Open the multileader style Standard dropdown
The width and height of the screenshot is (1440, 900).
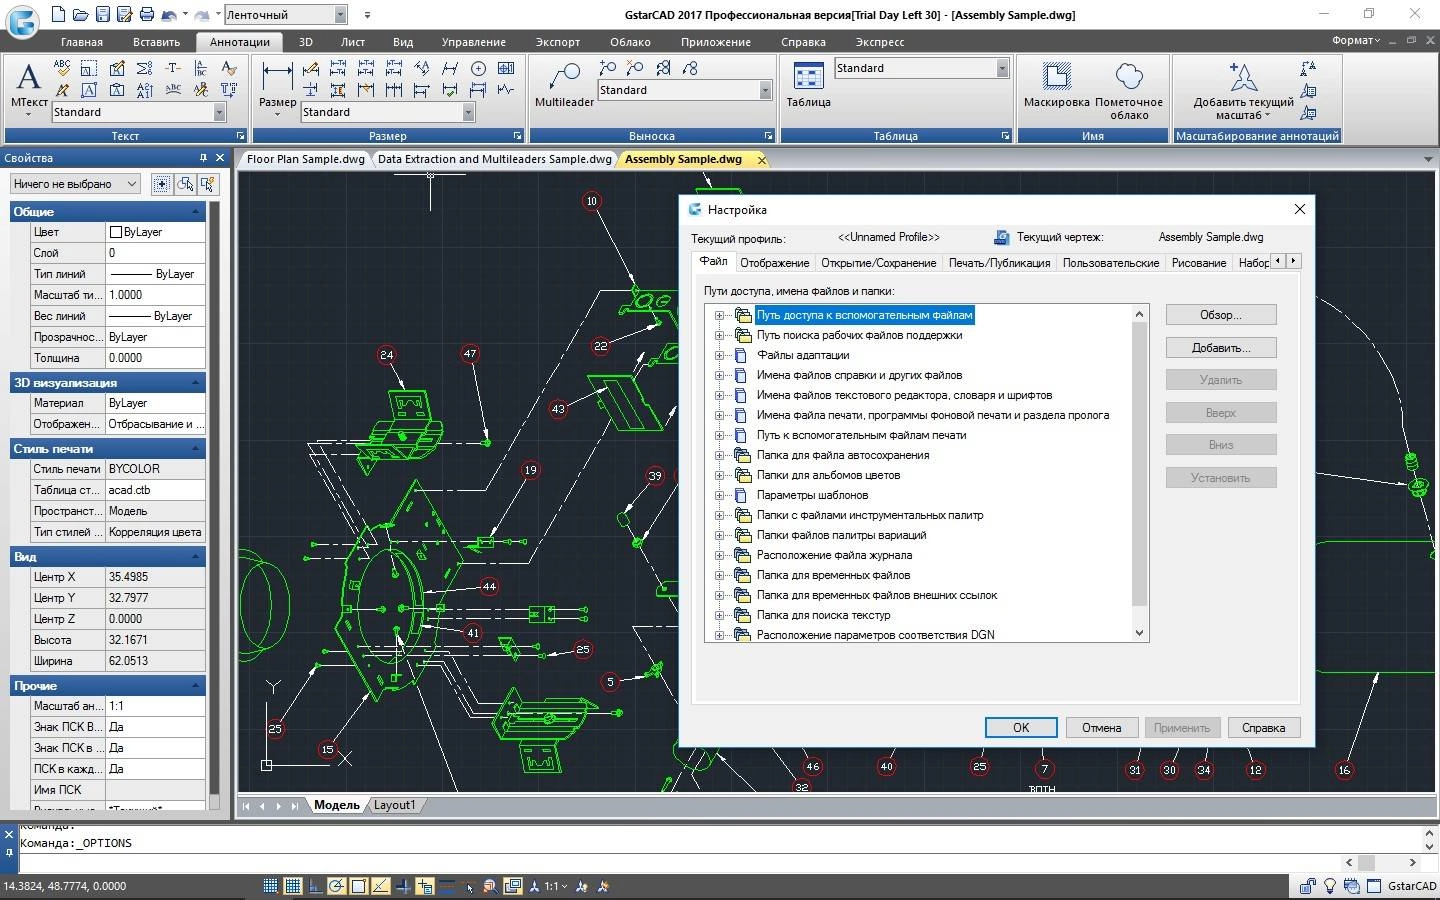pos(765,90)
